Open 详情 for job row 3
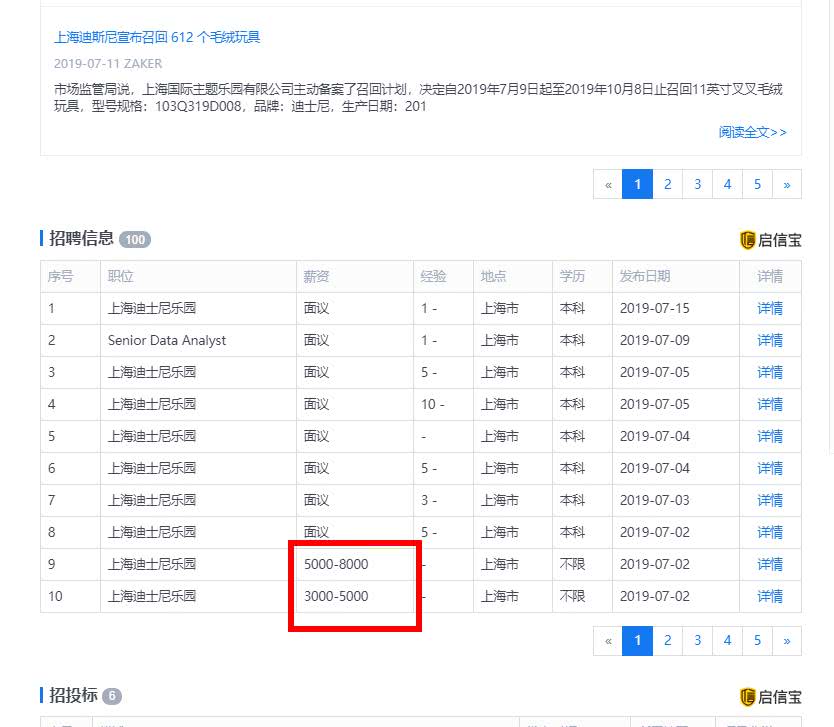 (770, 372)
